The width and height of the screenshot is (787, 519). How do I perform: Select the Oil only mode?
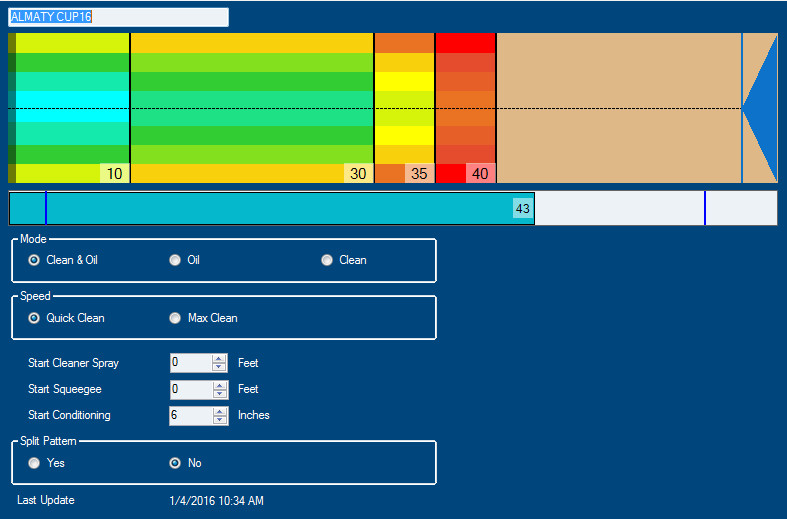tap(175, 260)
